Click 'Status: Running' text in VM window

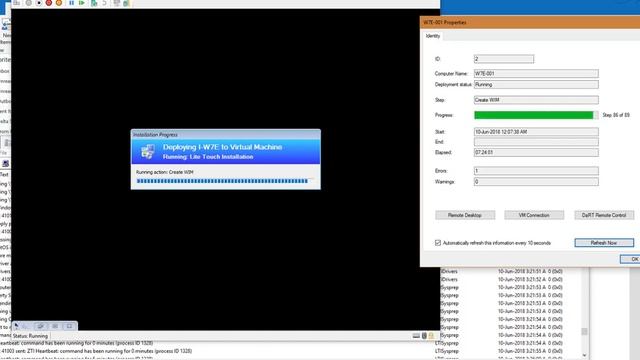(x=30, y=336)
